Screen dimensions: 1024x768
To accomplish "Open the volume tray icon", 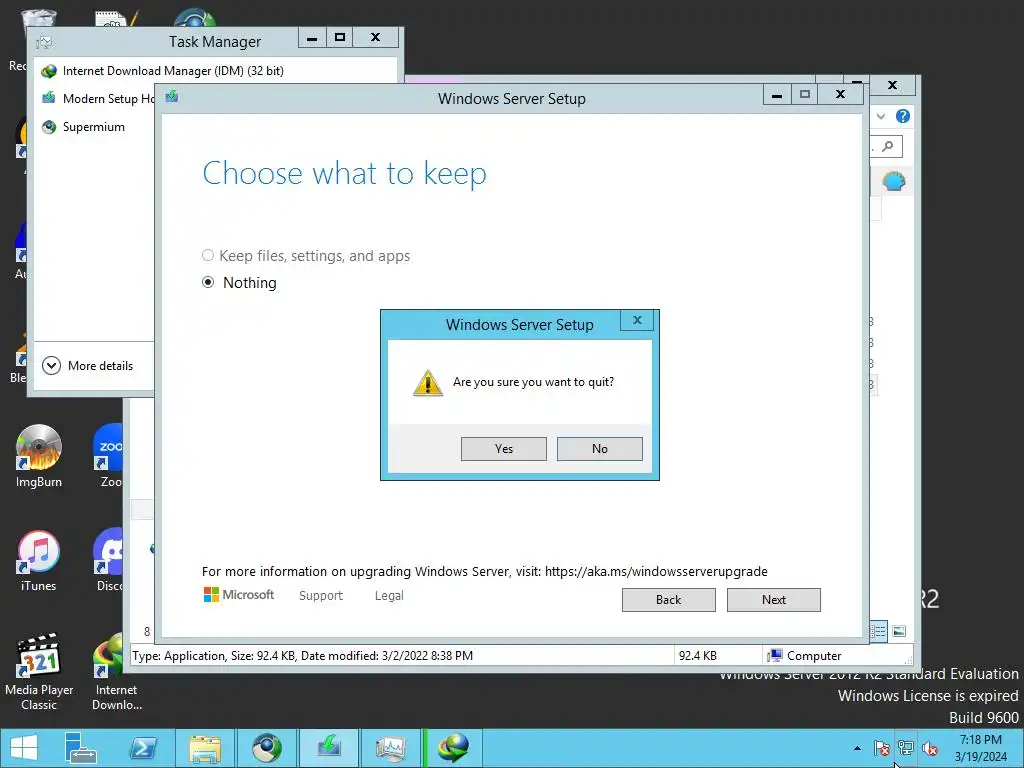I will [930, 748].
